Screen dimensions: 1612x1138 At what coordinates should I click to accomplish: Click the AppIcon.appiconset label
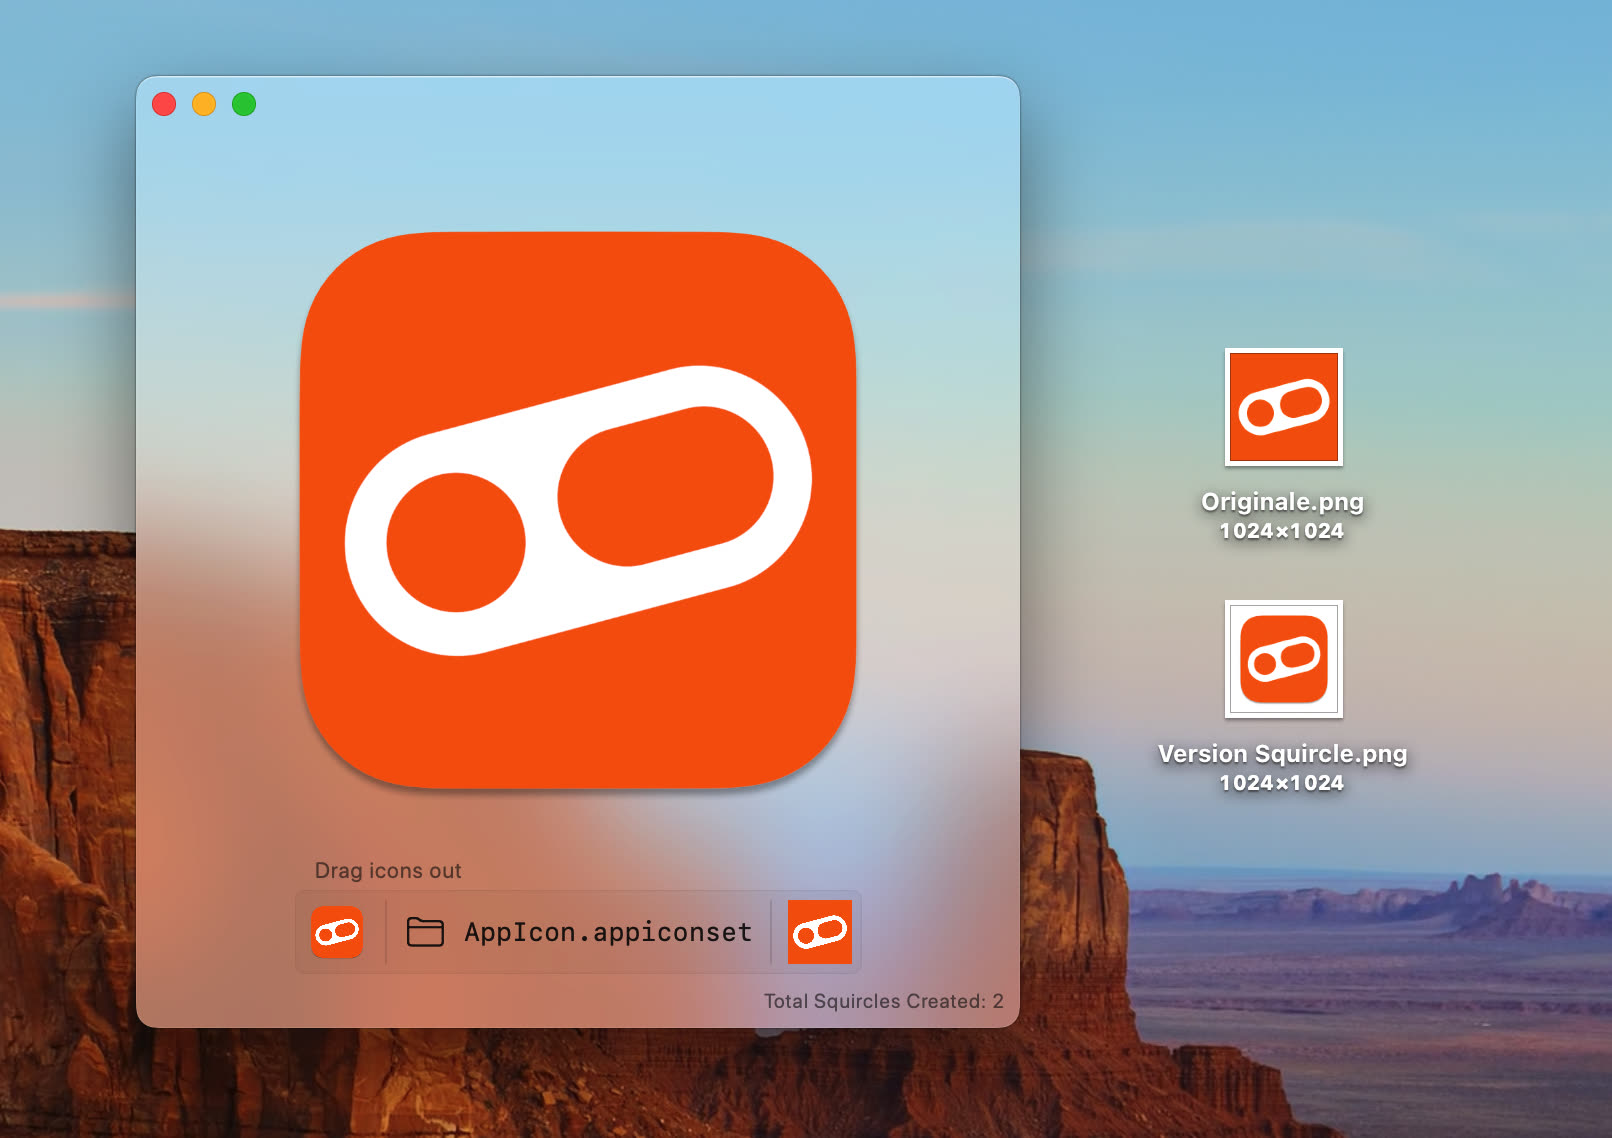(607, 932)
